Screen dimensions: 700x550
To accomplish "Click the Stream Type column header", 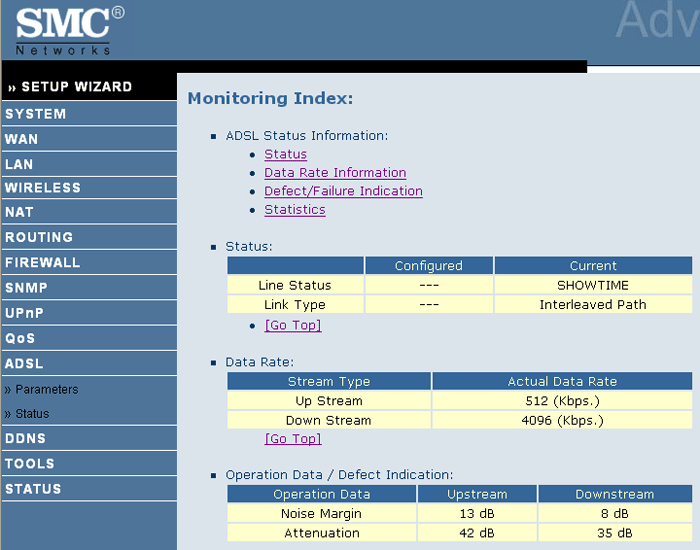I will click(x=329, y=381).
